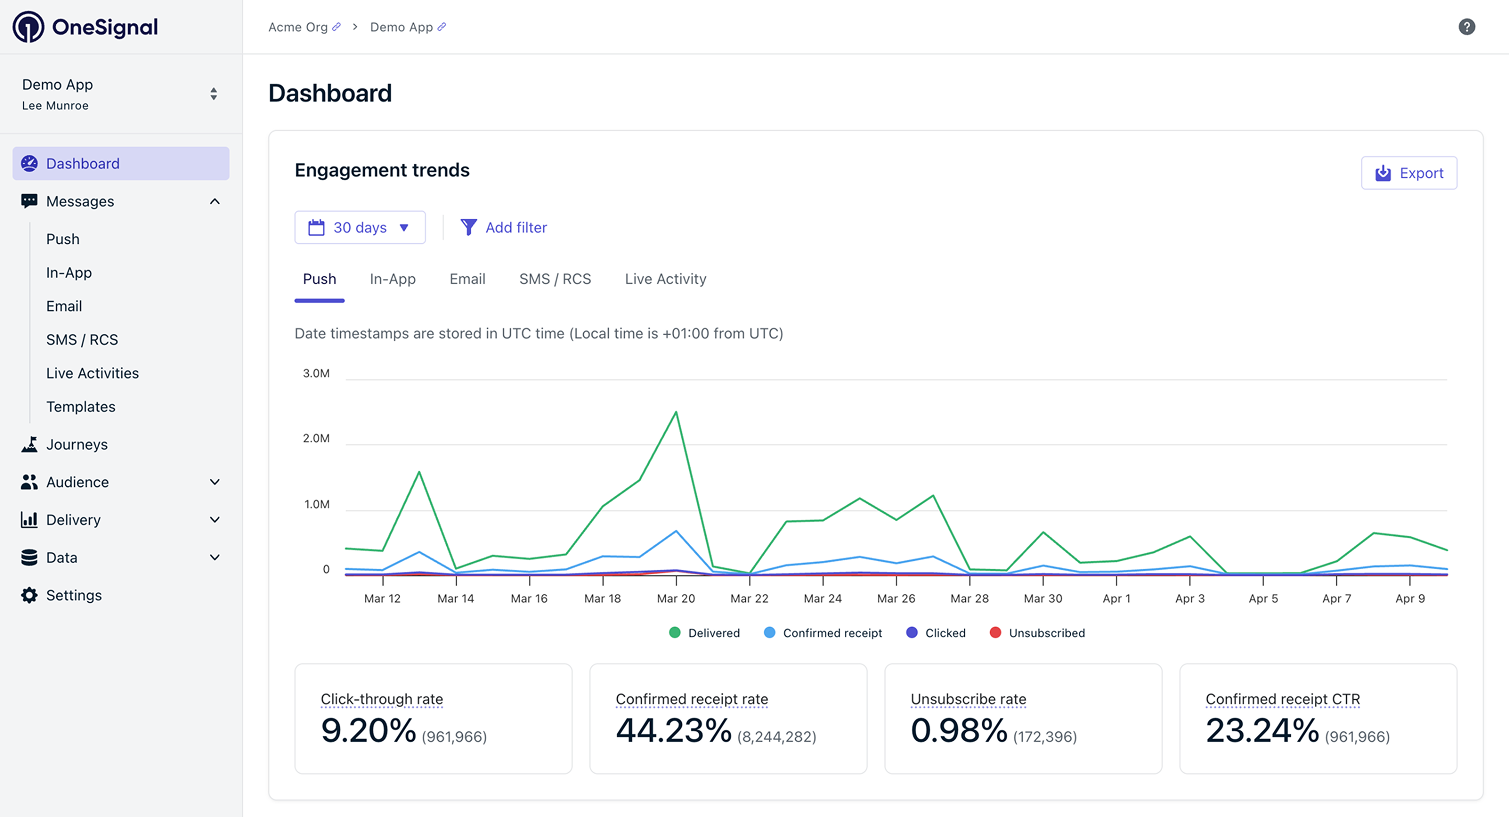The image size is (1509, 817).
Task: Expand the Delivery section chevron
Action: pos(215,520)
